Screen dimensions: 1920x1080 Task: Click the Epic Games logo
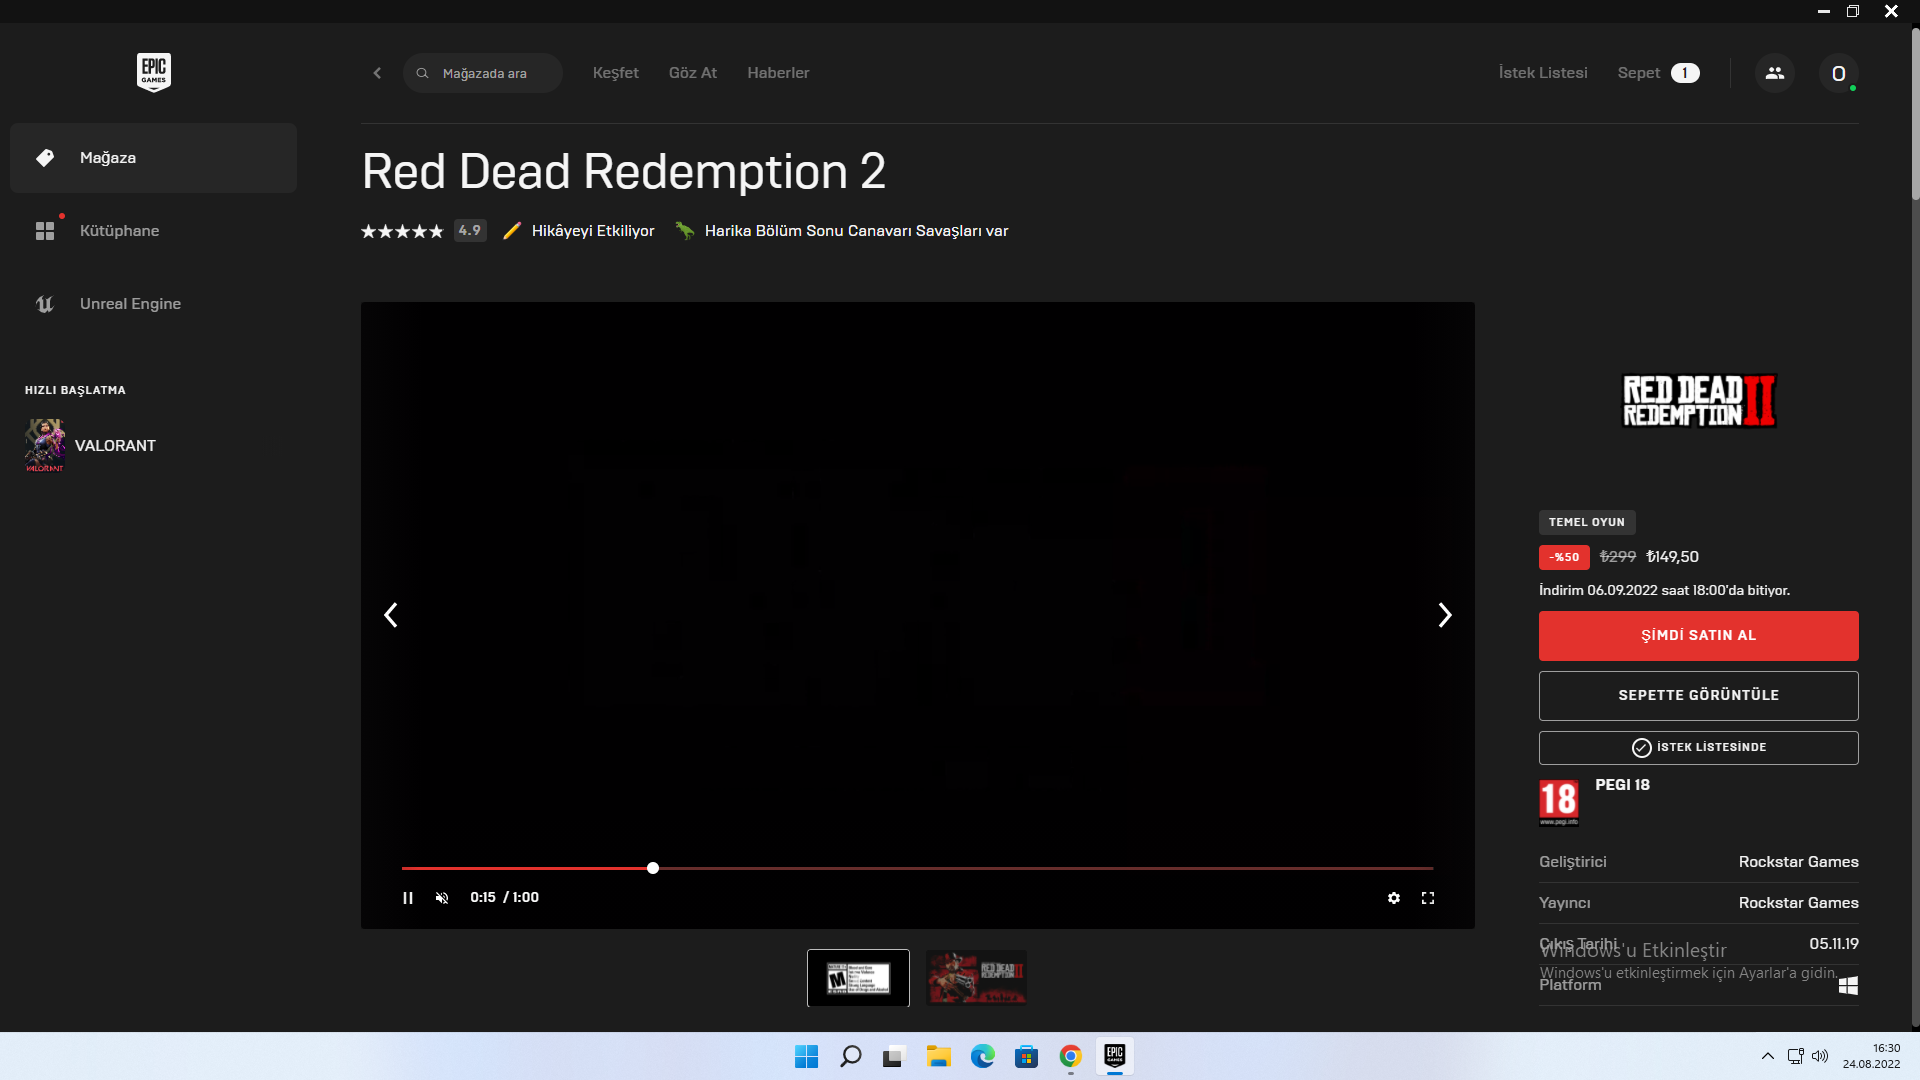(153, 72)
